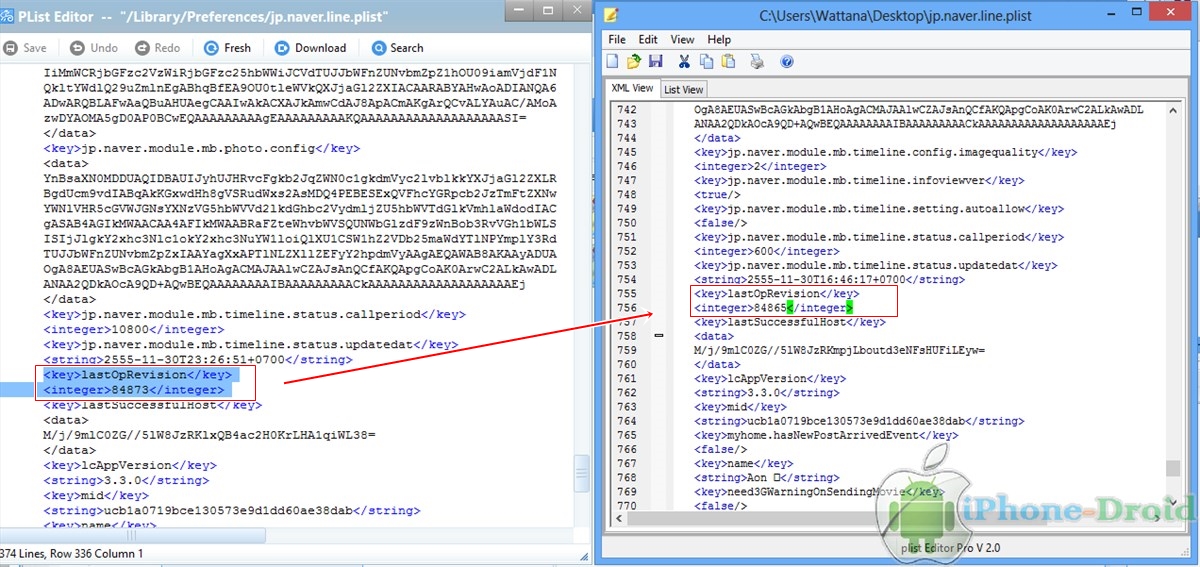1200x567 pixels.
Task: Click Search in the left PList Editor toolbar
Action: tap(398, 48)
